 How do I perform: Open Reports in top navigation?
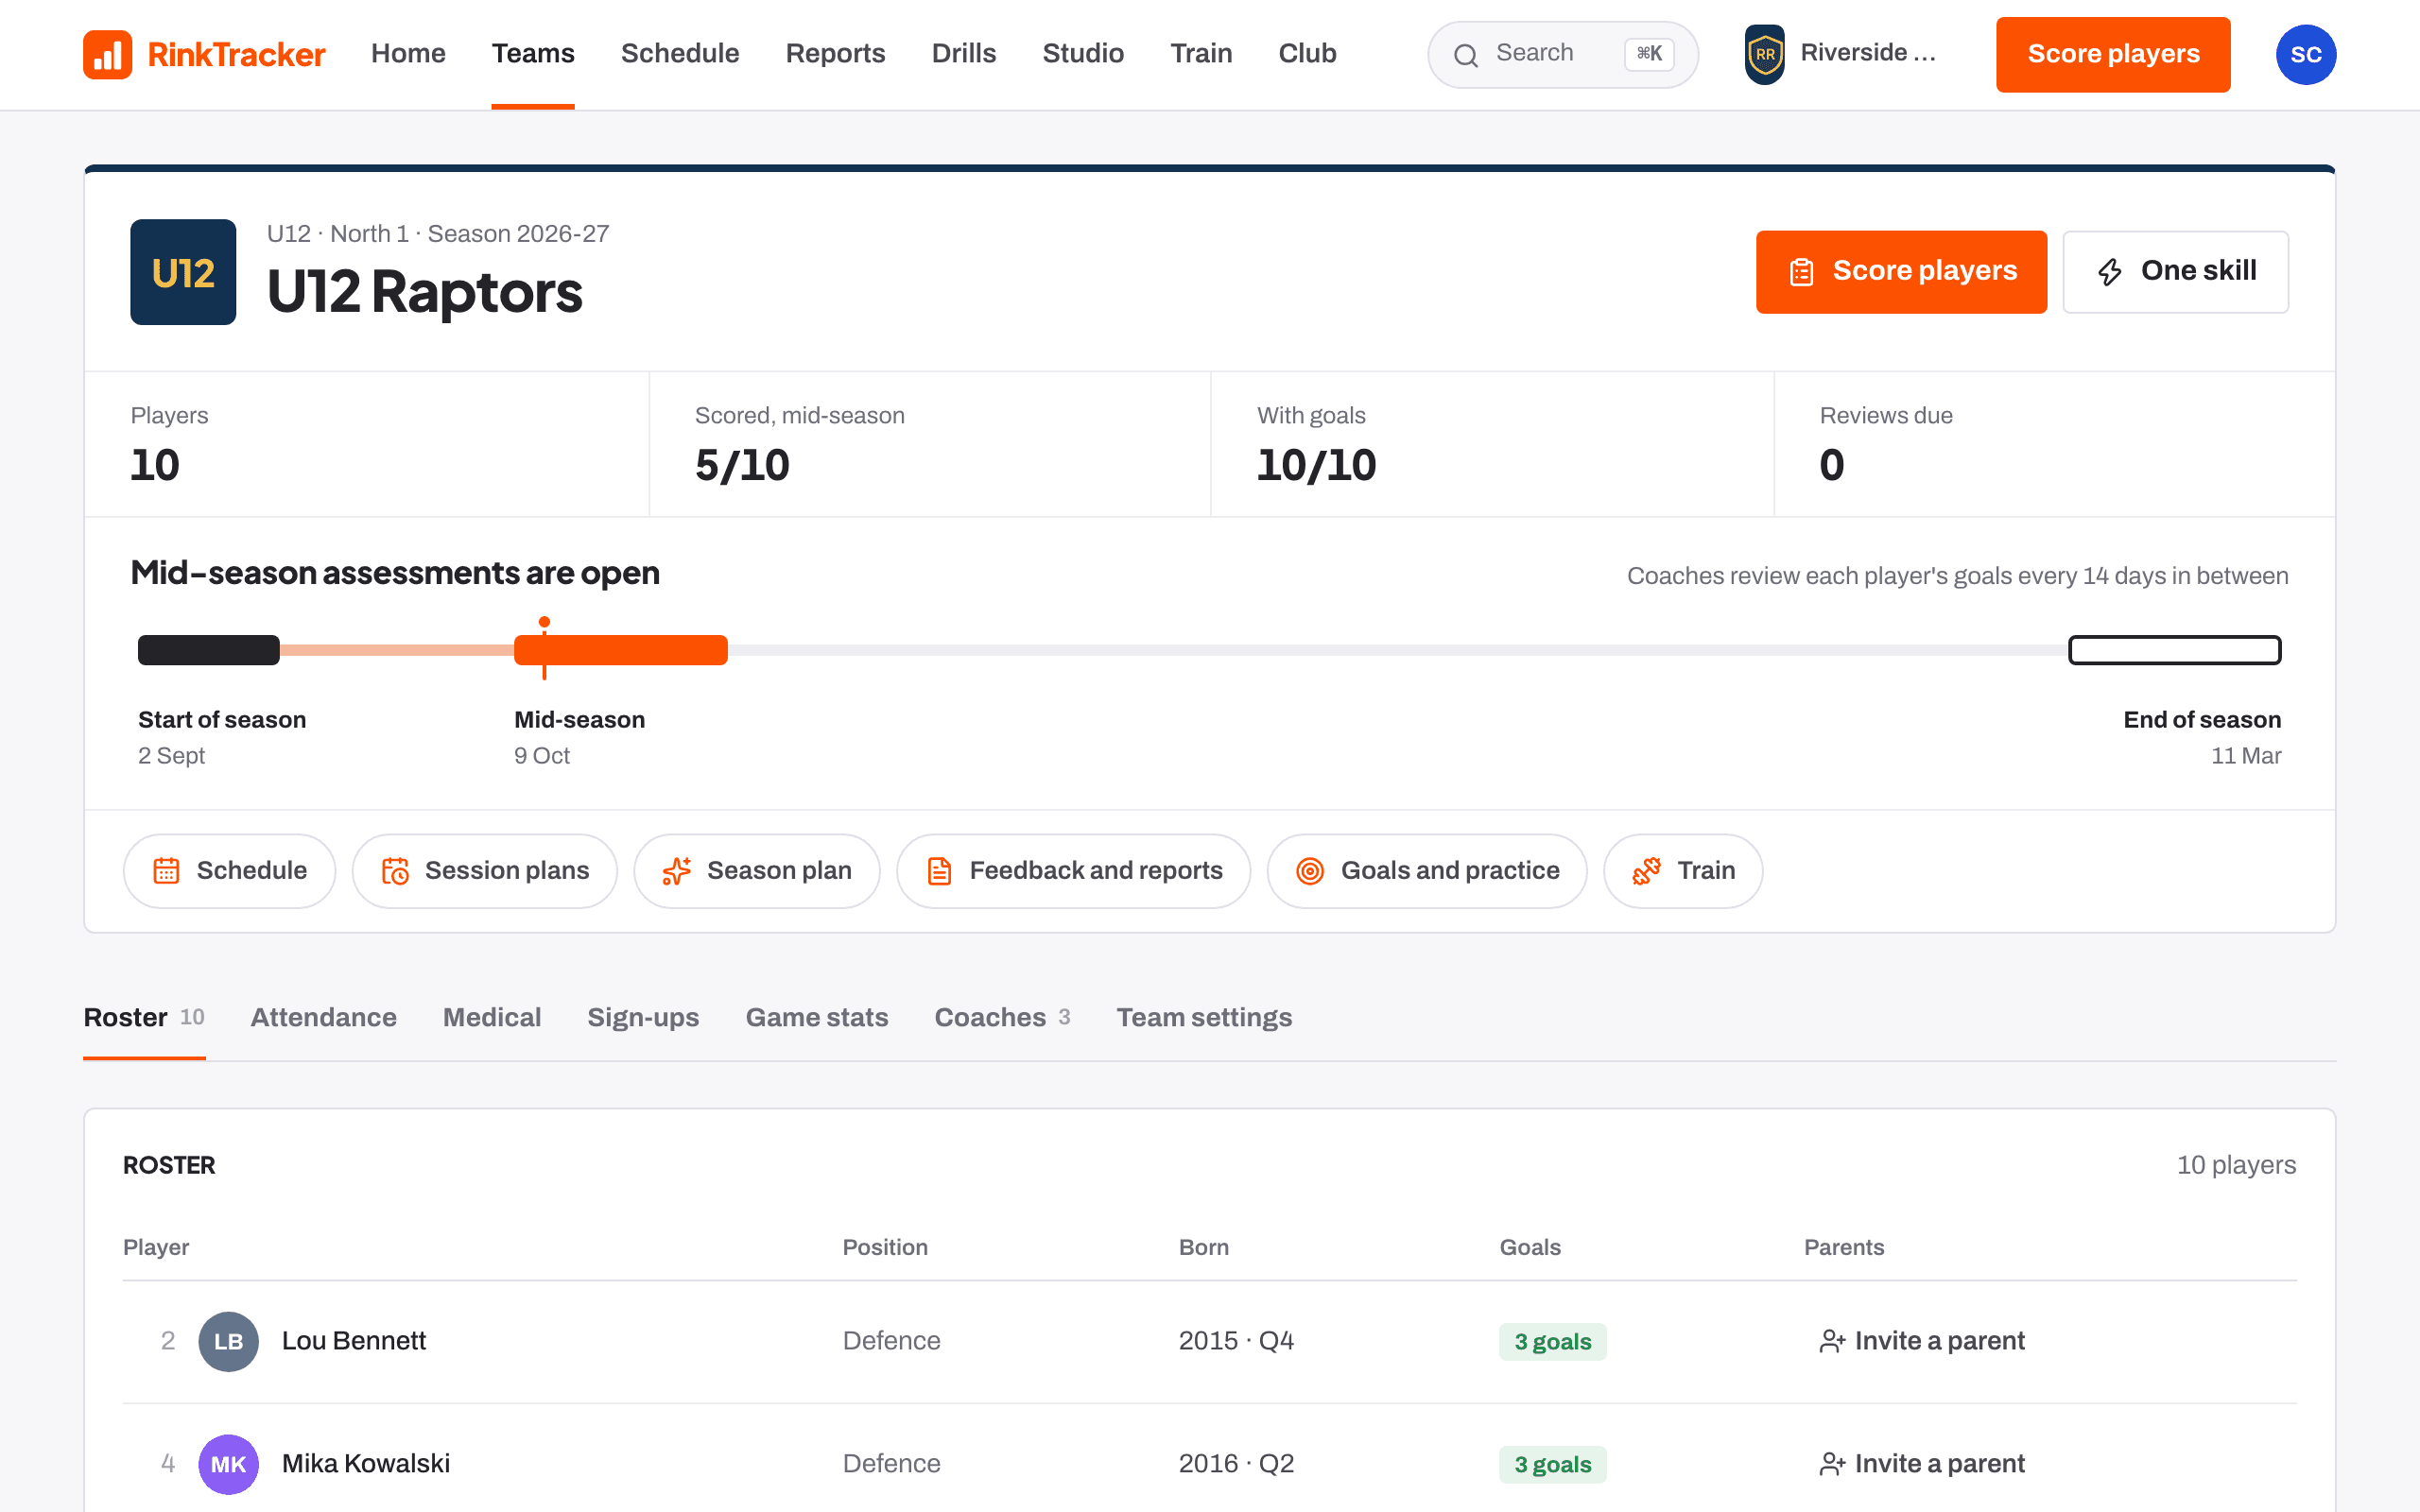coord(835,54)
